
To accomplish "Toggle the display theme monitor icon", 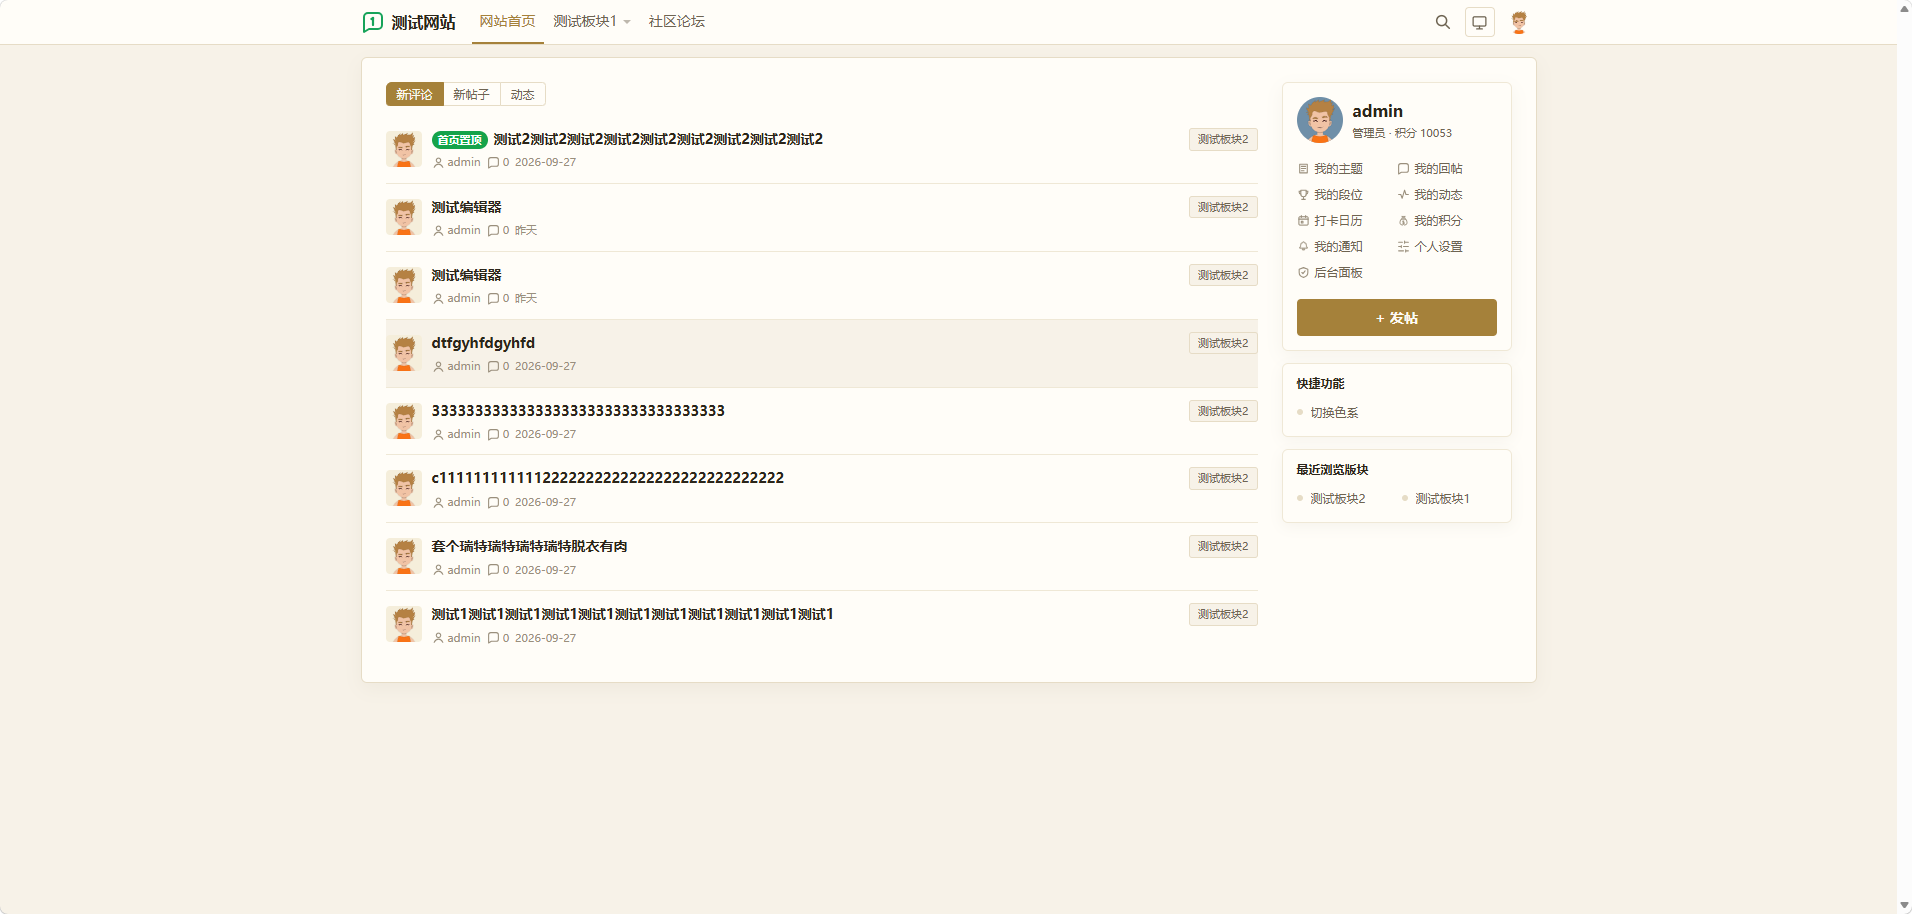I will click(1480, 22).
